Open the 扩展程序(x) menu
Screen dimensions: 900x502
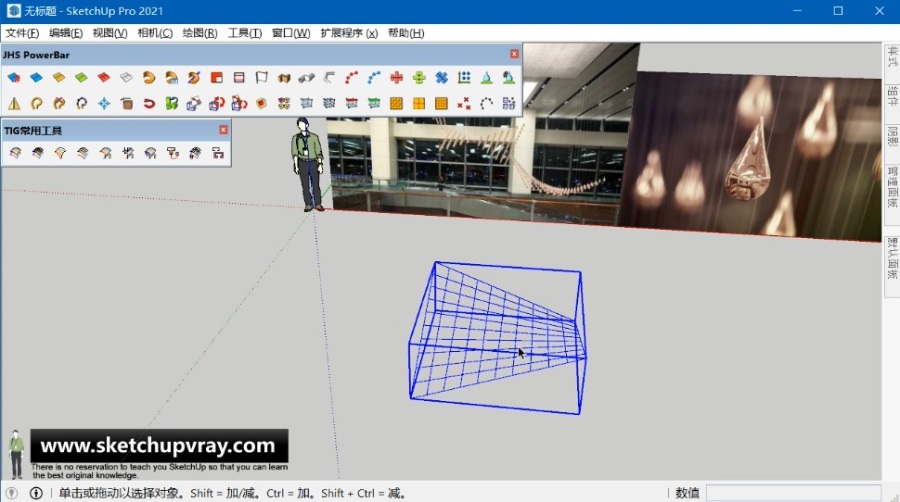349,33
